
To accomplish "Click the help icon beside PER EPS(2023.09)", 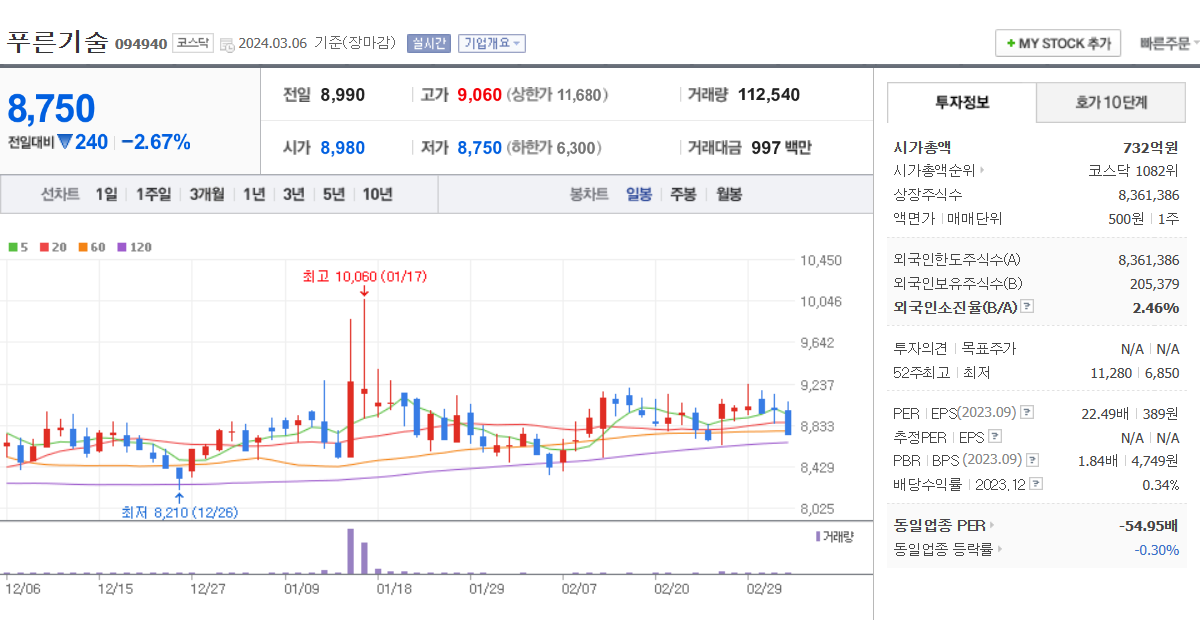I will [1027, 412].
